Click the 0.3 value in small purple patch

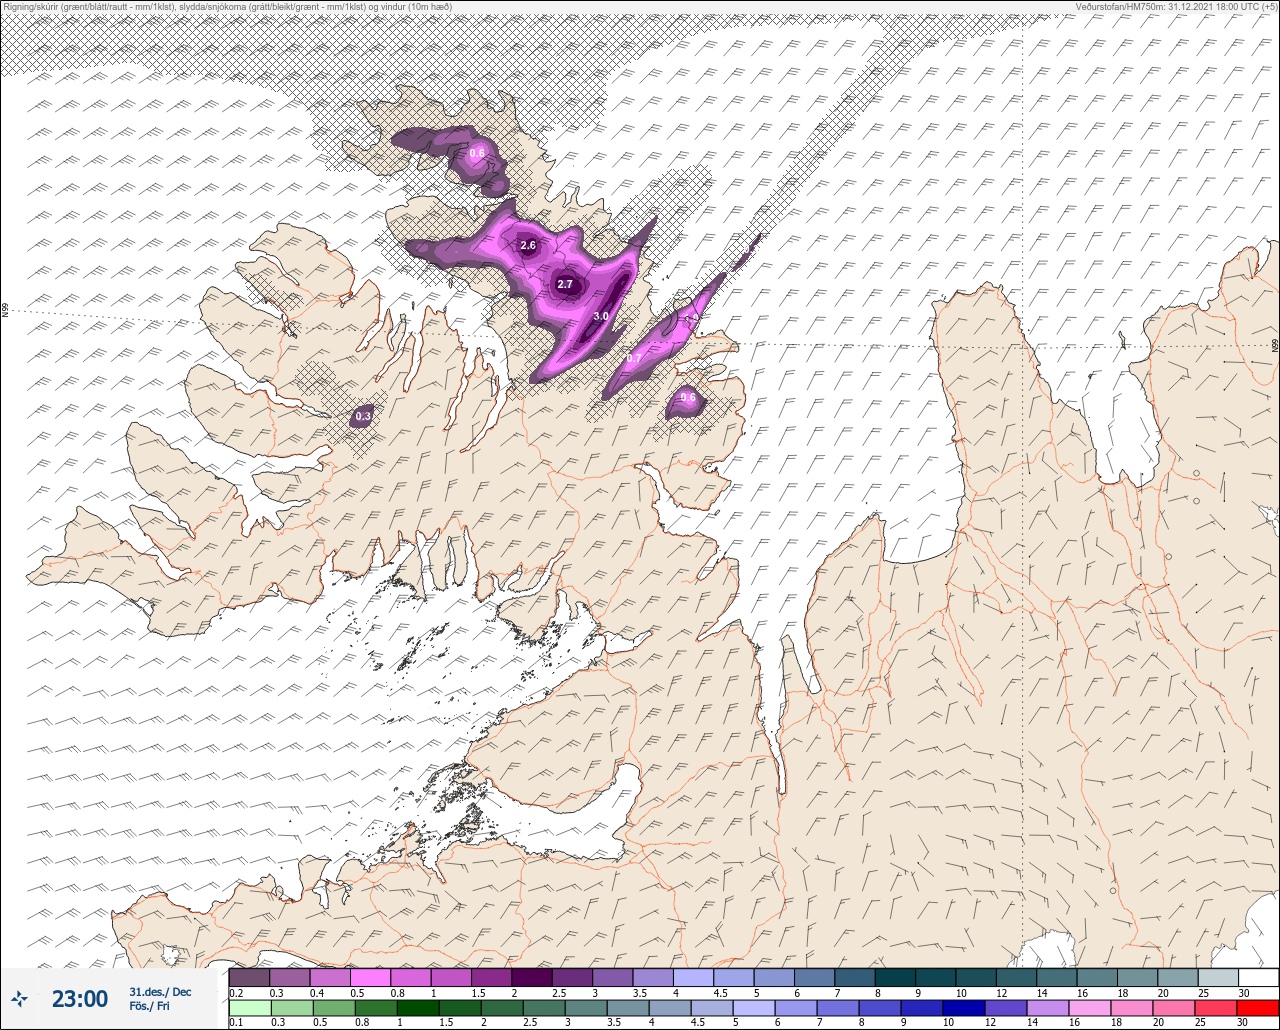363,416
